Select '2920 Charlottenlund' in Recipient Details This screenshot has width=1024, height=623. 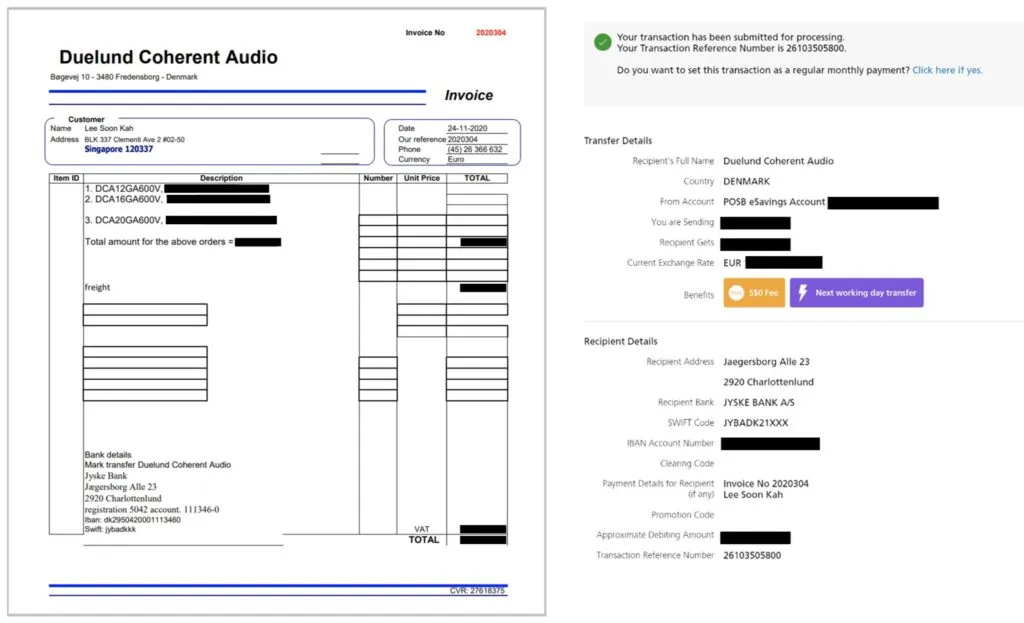pos(768,382)
